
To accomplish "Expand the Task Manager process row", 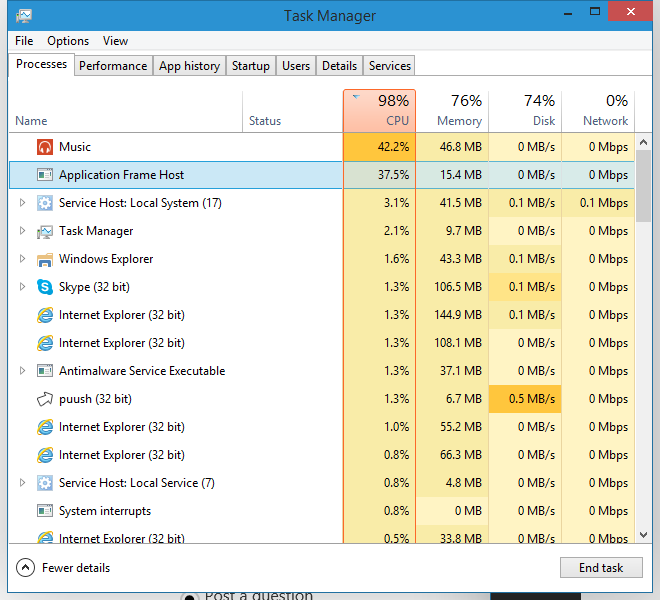I will 22,231.
